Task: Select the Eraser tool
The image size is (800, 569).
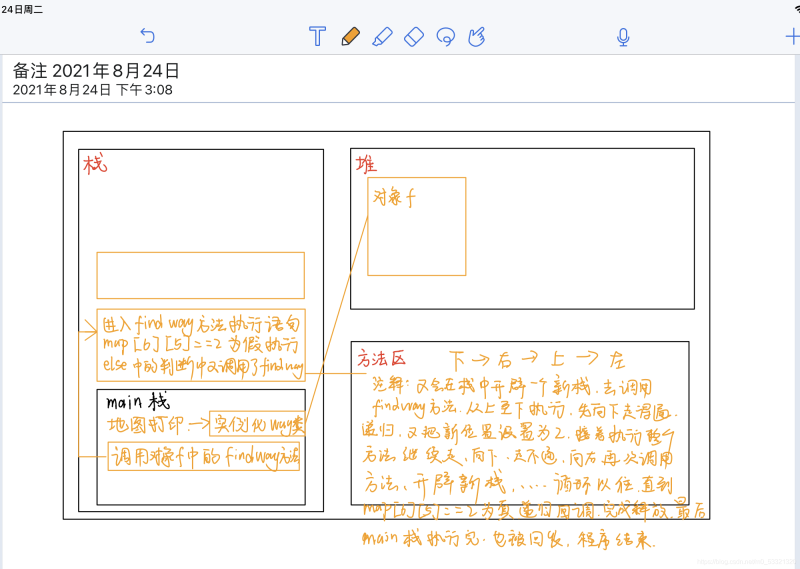Action: tap(414, 37)
